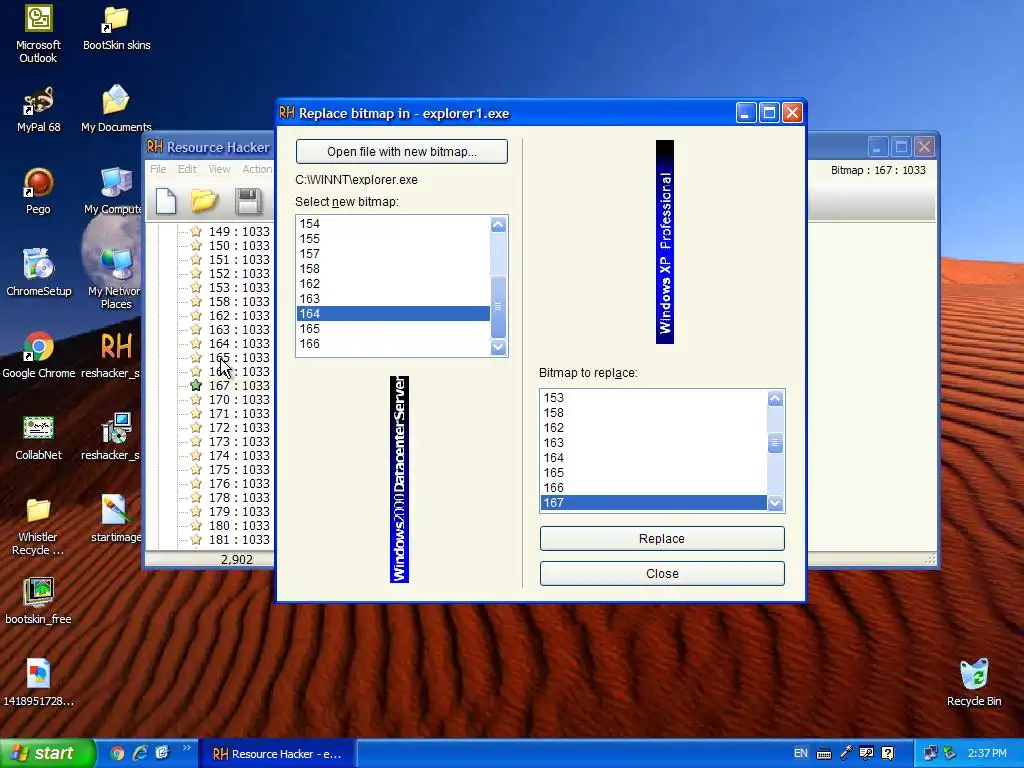Click Windows XP Professional bitmap preview
The width and height of the screenshot is (1024, 768).
(665, 242)
